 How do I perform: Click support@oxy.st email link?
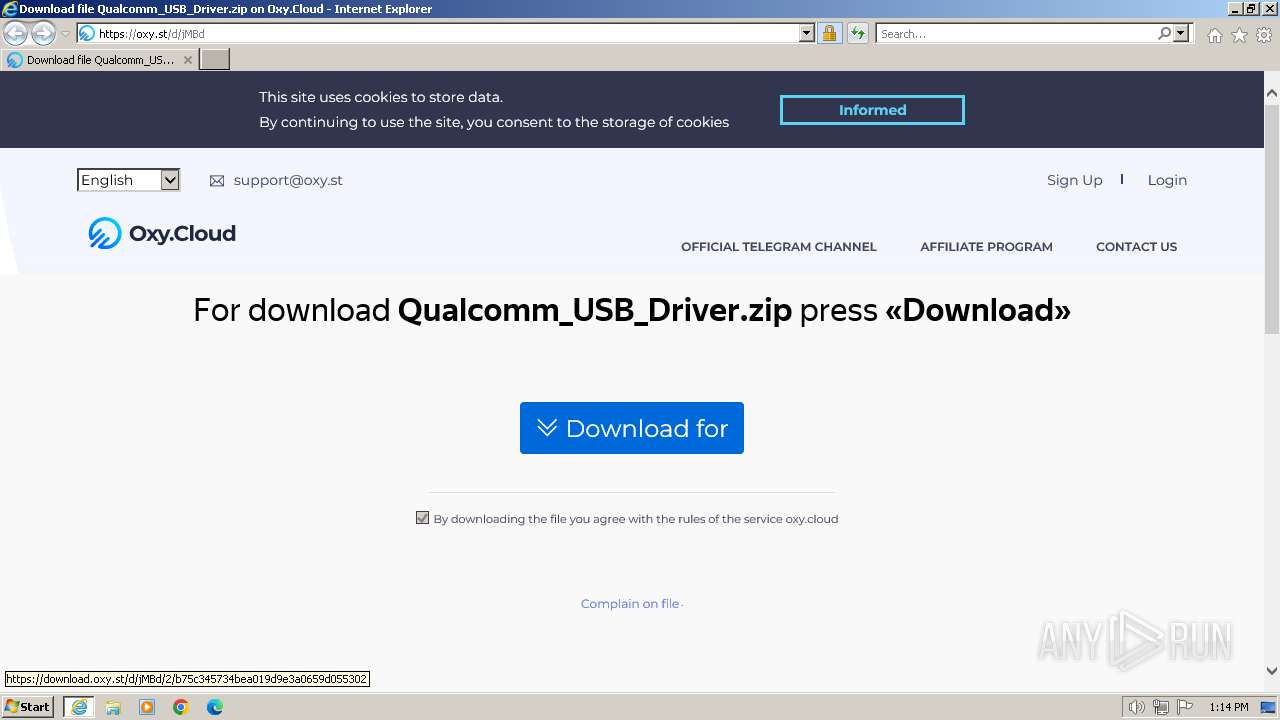288,180
